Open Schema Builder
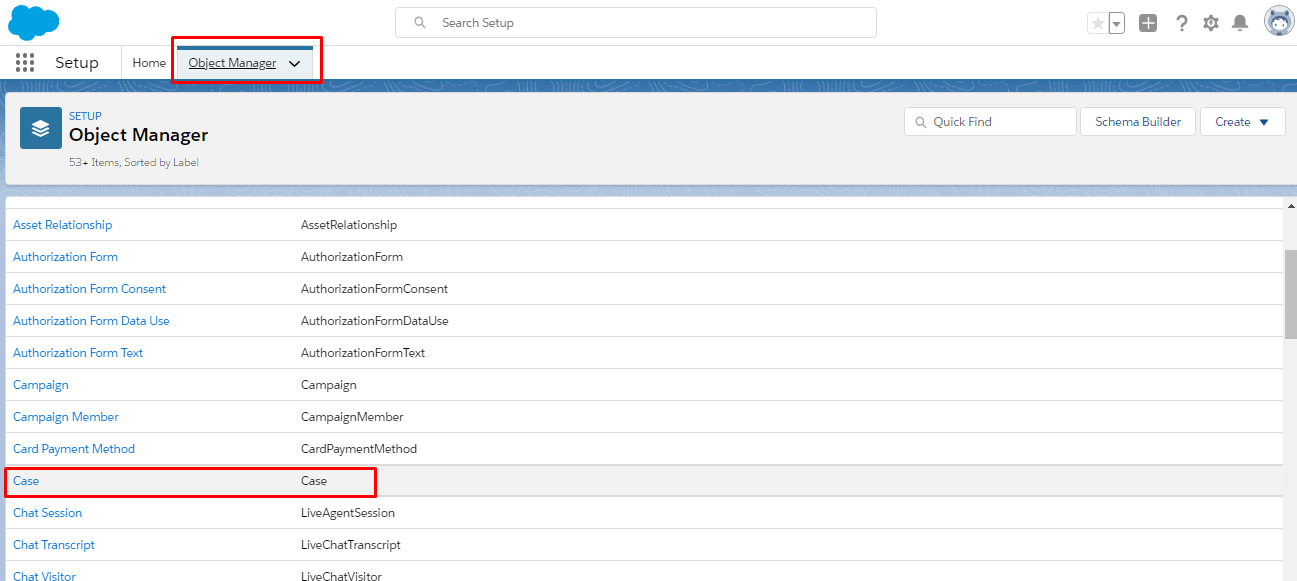The image size is (1297, 581). [x=1138, y=122]
